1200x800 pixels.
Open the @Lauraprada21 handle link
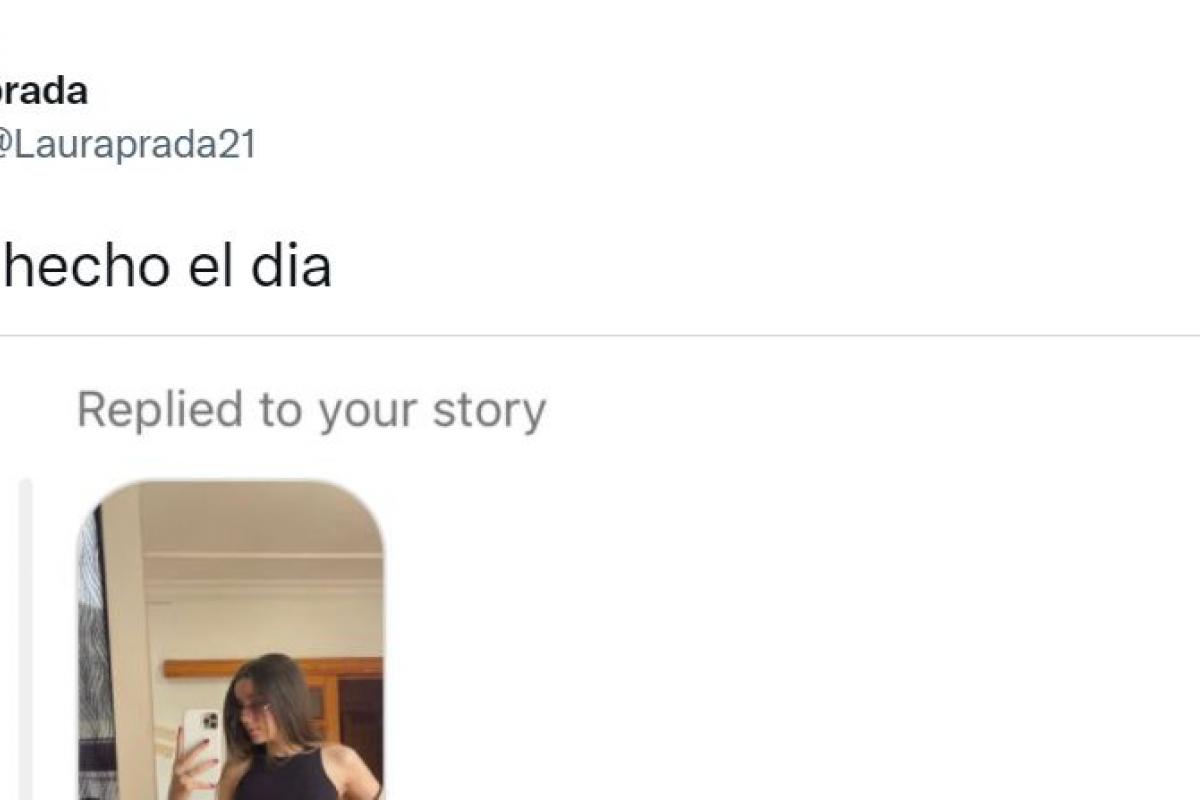pyautogui.click(x=128, y=145)
